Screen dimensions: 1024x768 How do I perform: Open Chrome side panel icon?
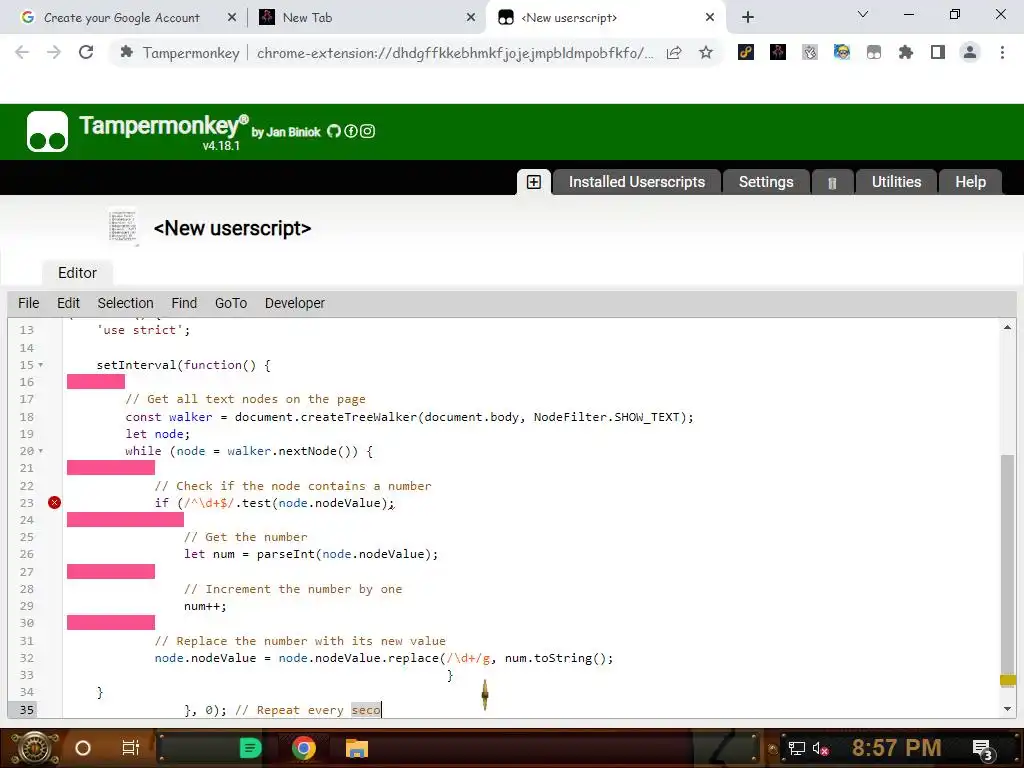tap(938, 52)
